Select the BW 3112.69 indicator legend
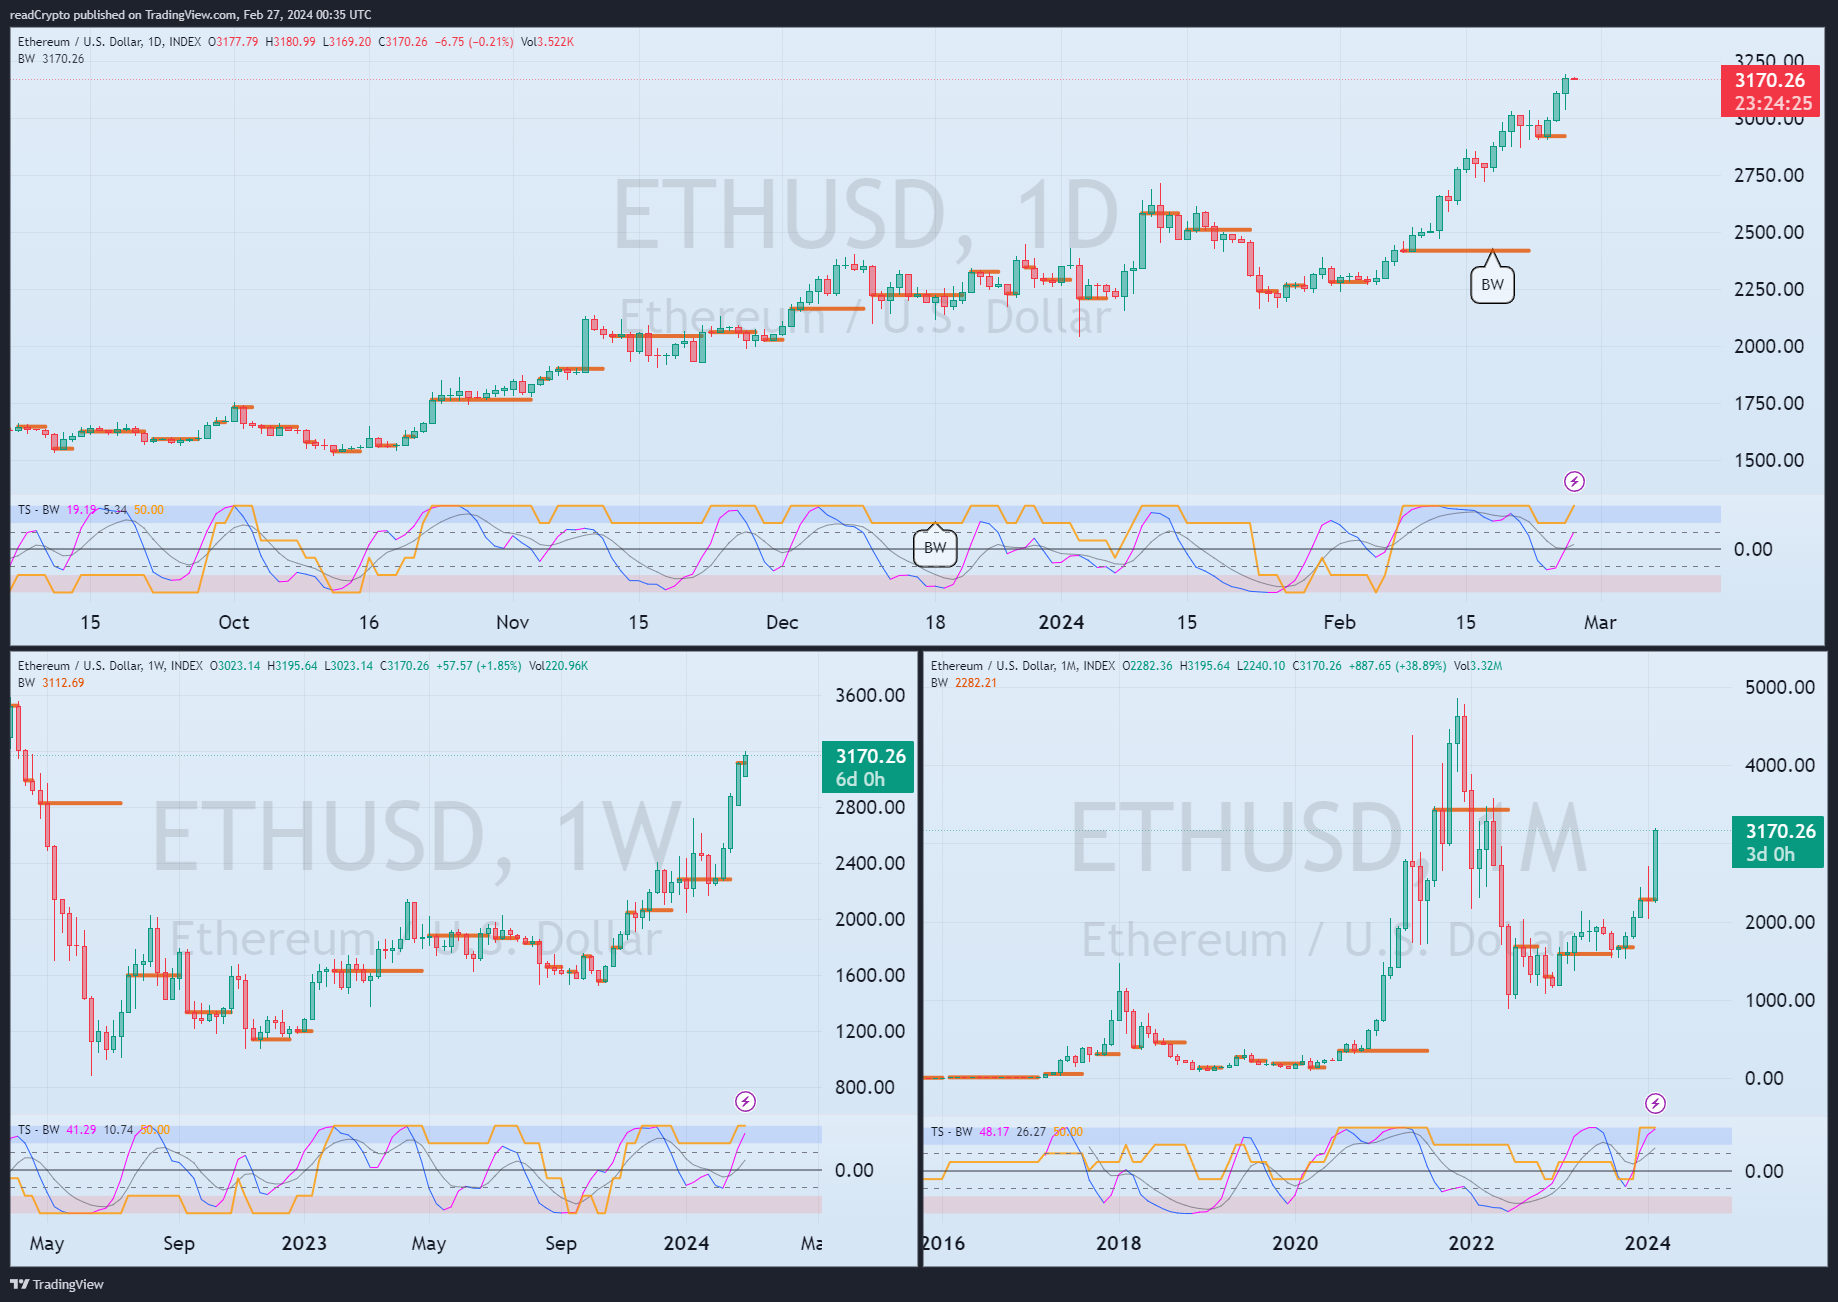The width and height of the screenshot is (1838, 1302). tap(51, 683)
